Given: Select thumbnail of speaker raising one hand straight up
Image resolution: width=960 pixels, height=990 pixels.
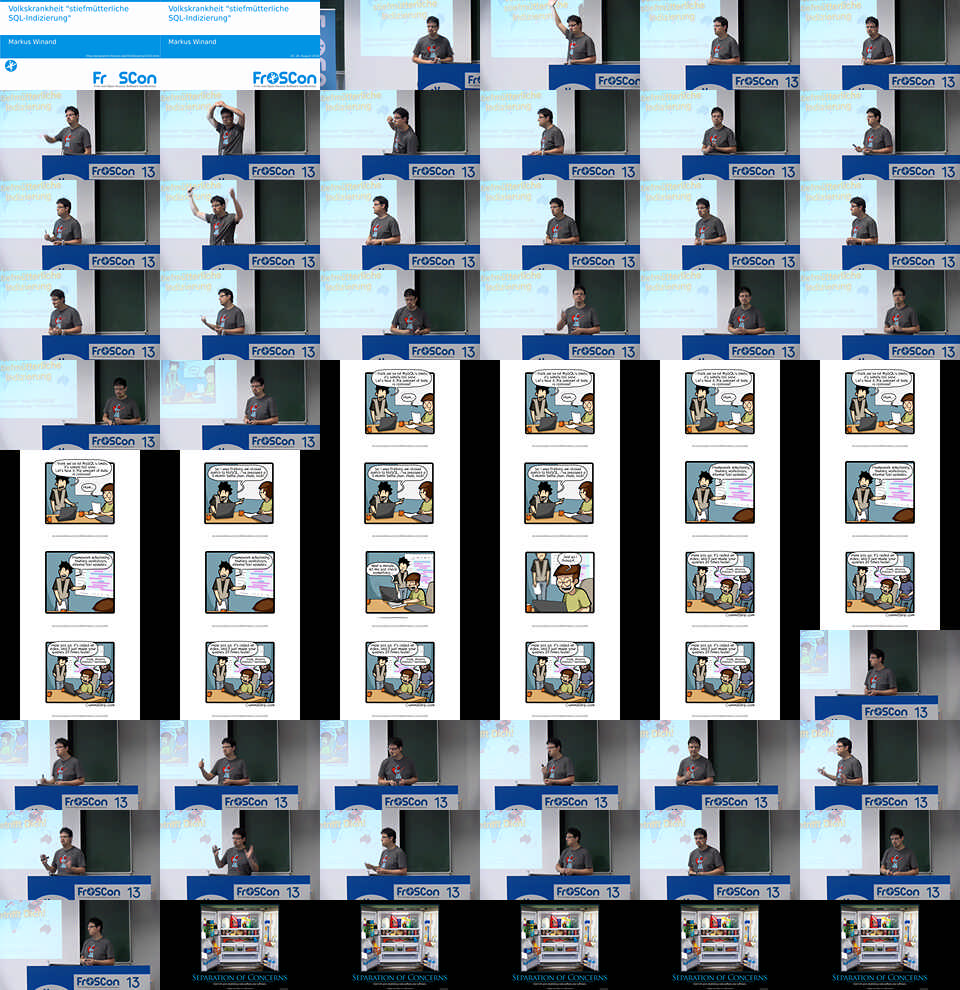Looking at the screenshot, I should pos(560,45).
